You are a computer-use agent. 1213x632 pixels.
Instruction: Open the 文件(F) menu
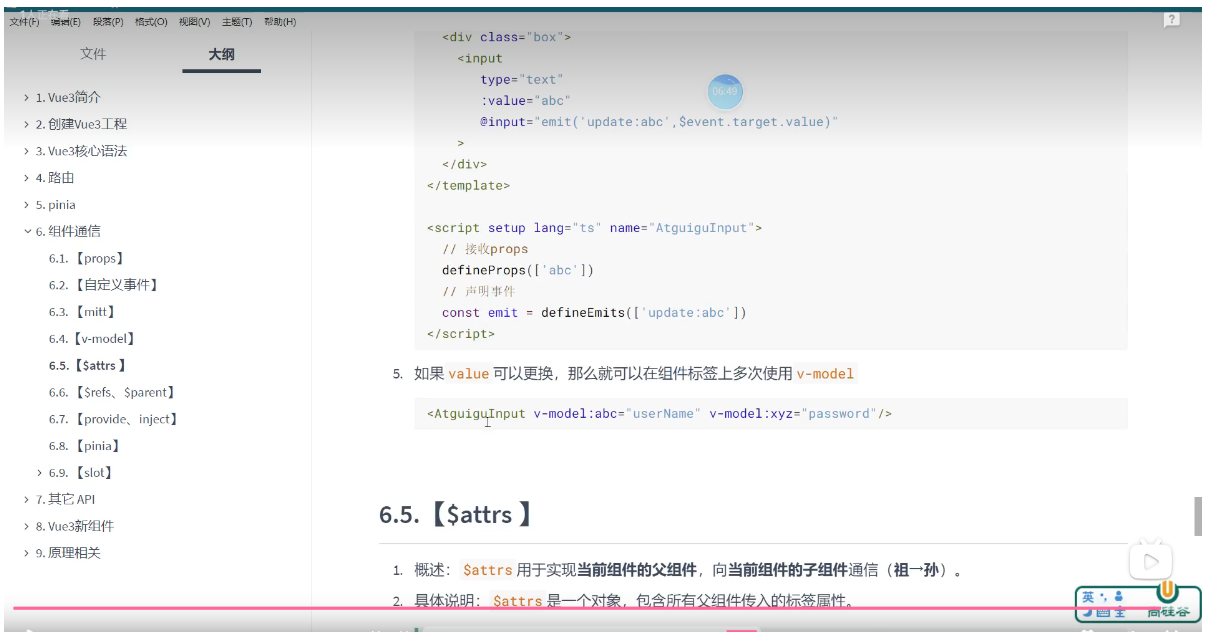click(x=24, y=22)
